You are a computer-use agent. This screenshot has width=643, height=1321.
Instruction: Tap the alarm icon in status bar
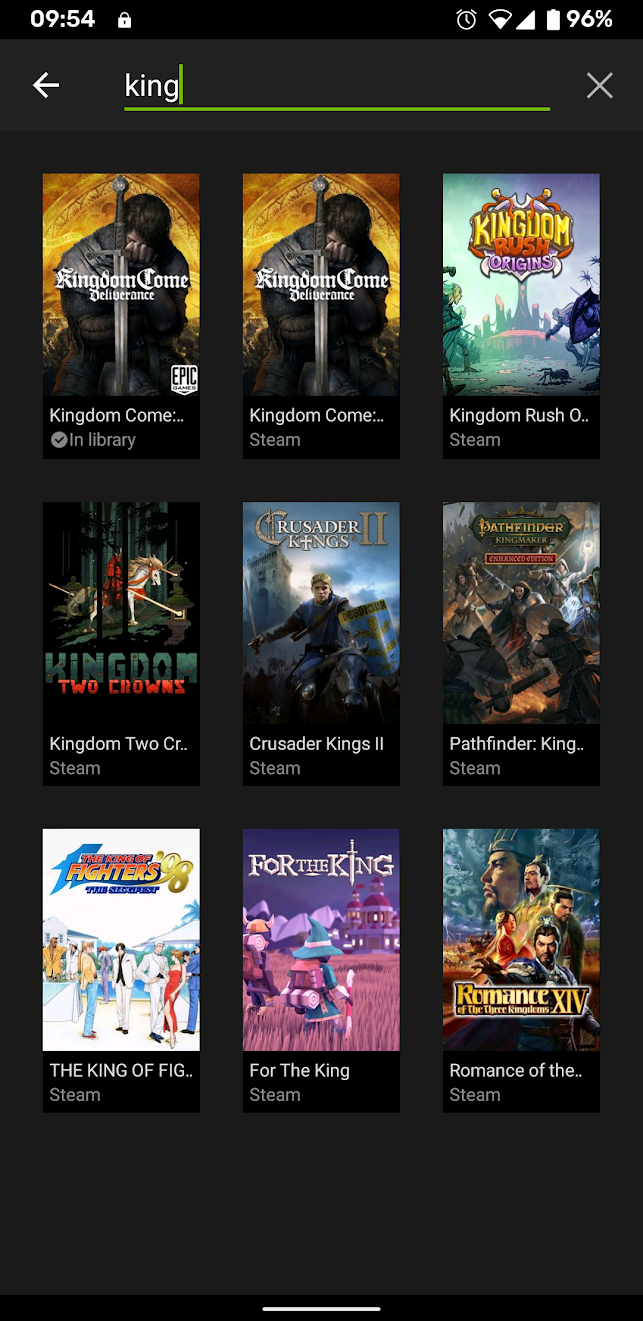466,19
